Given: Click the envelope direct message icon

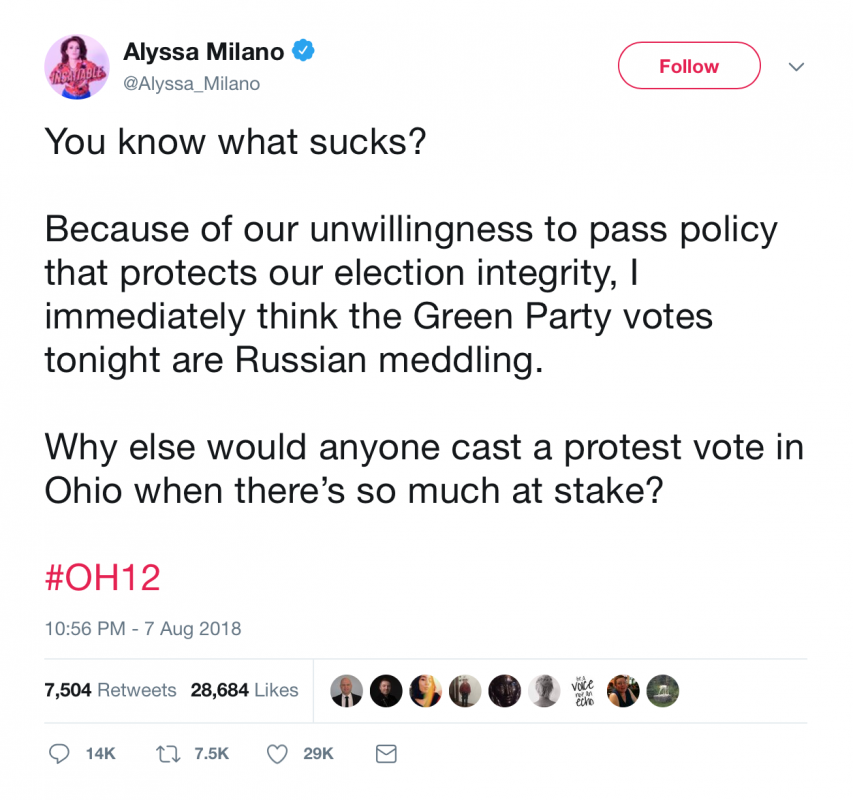Looking at the screenshot, I should pyautogui.click(x=386, y=754).
